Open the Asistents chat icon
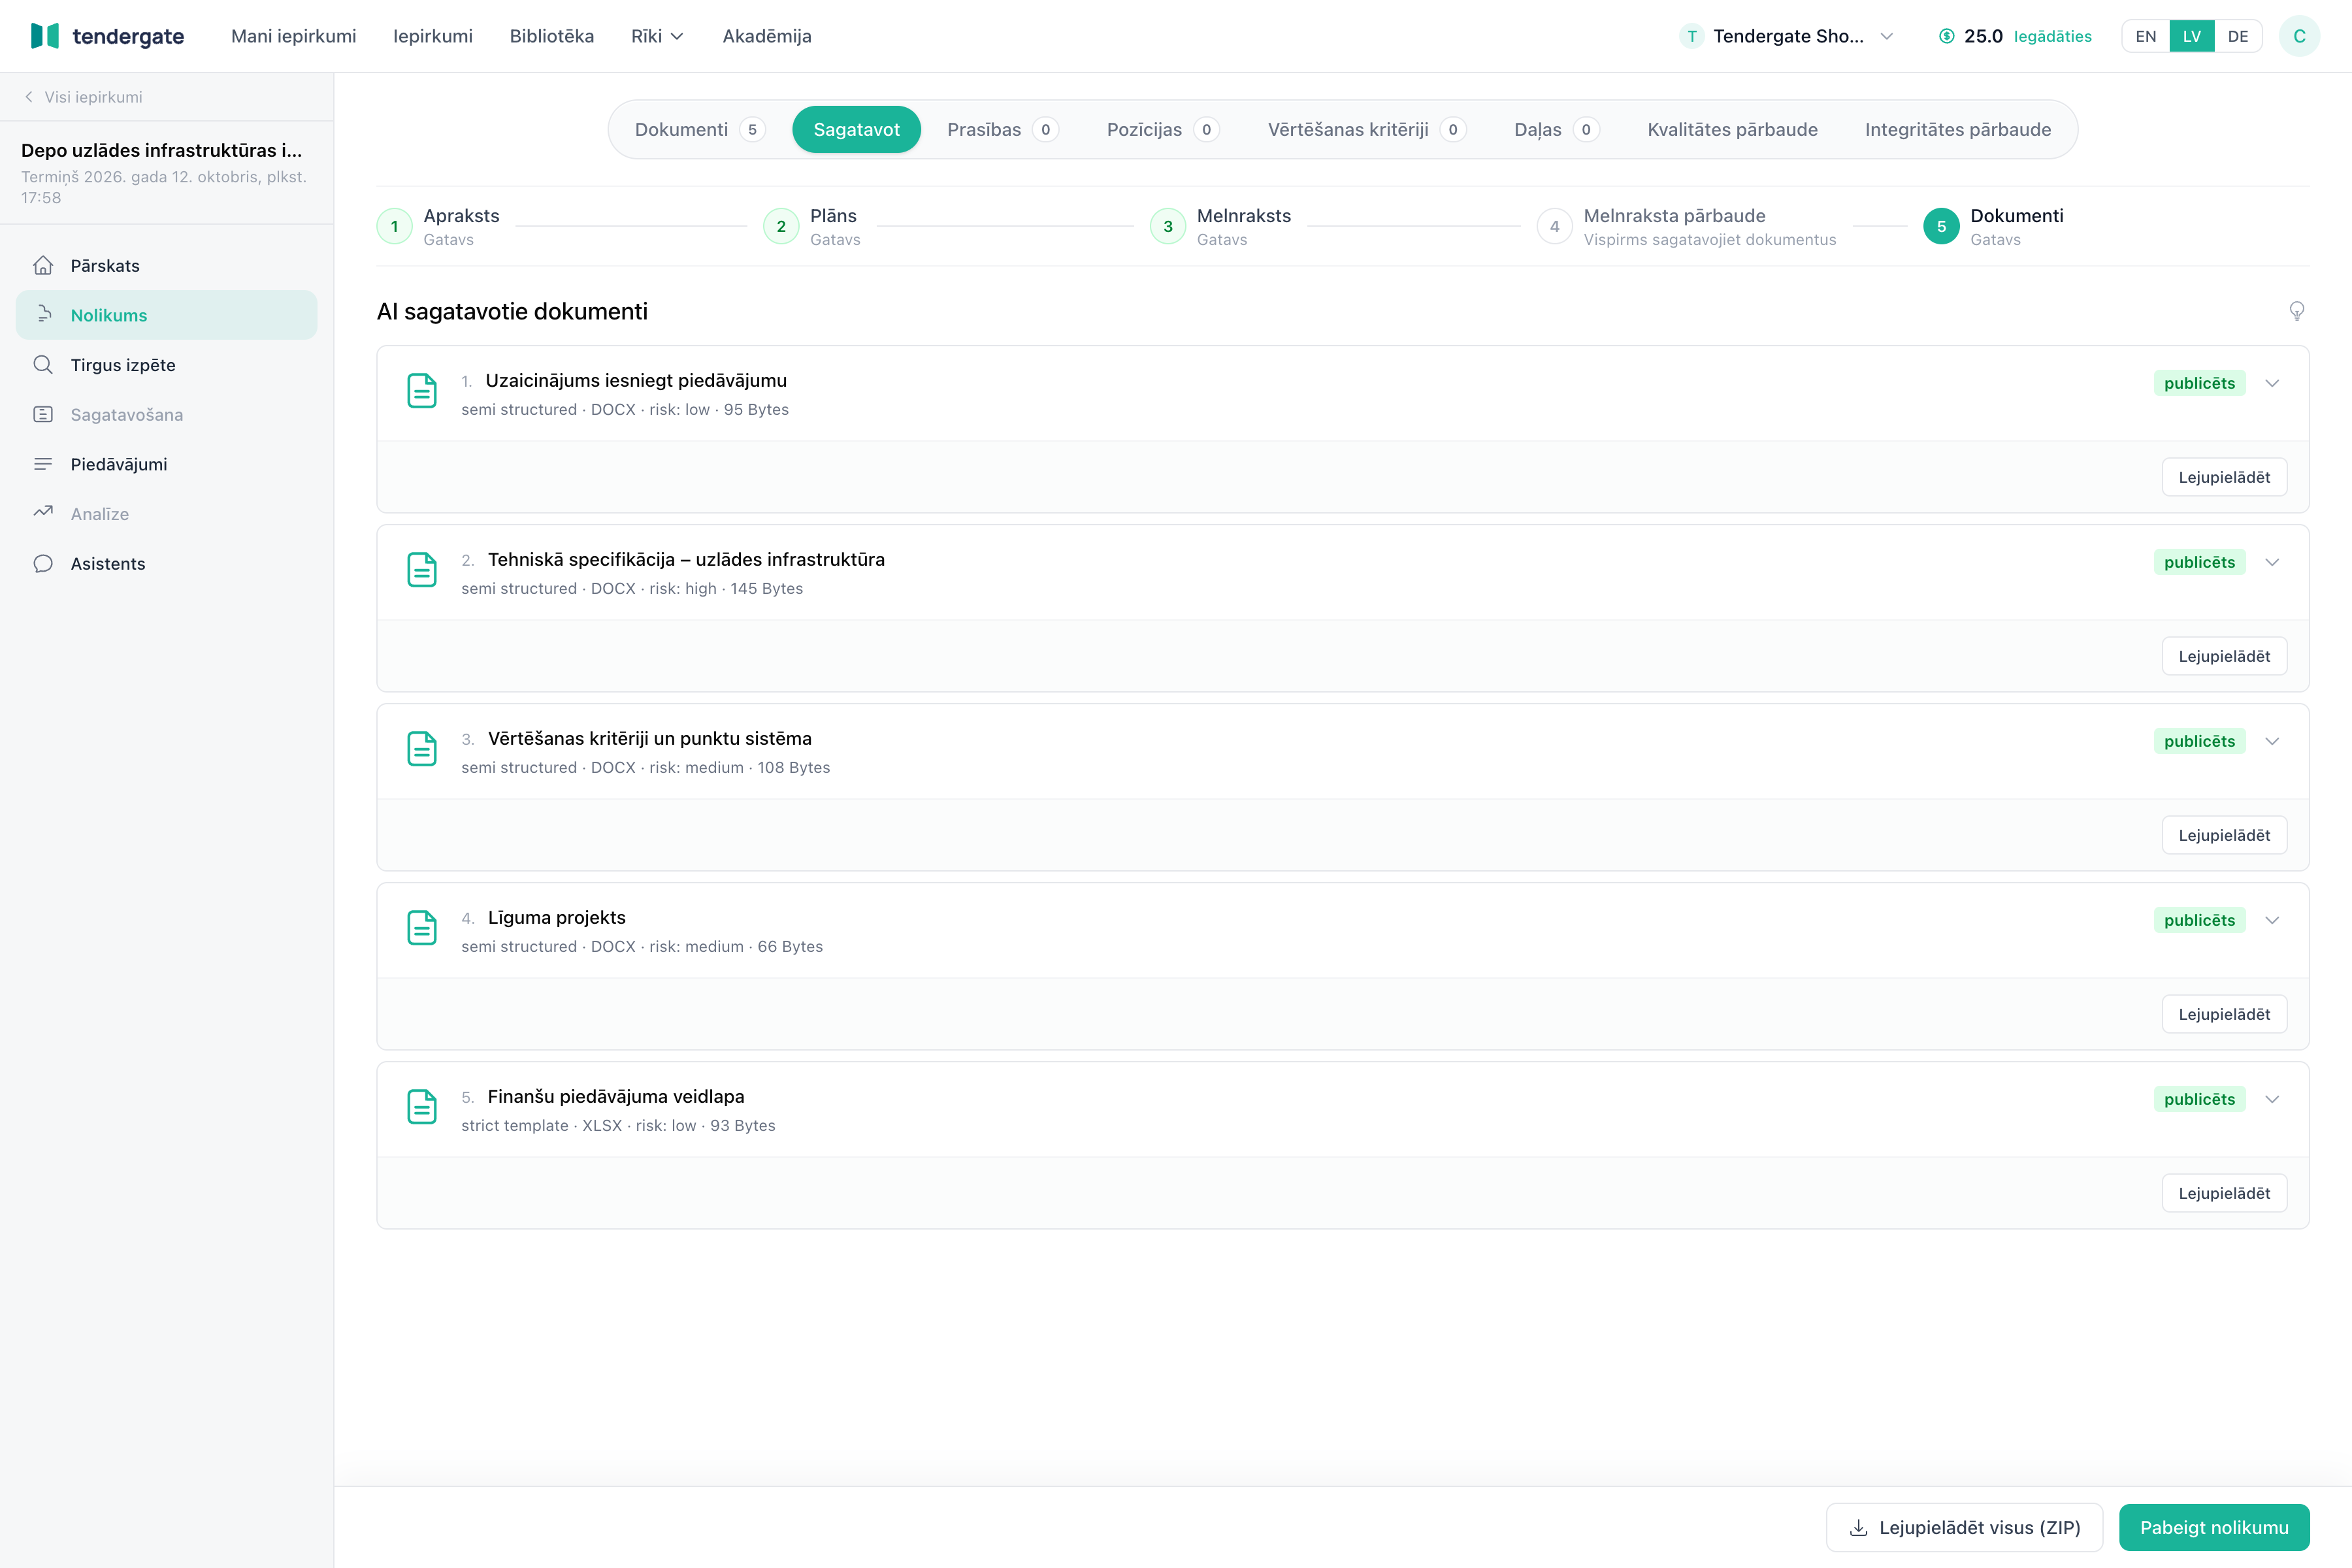The width and height of the screenshot is (2352, 1568). click(x=43, y=563)
